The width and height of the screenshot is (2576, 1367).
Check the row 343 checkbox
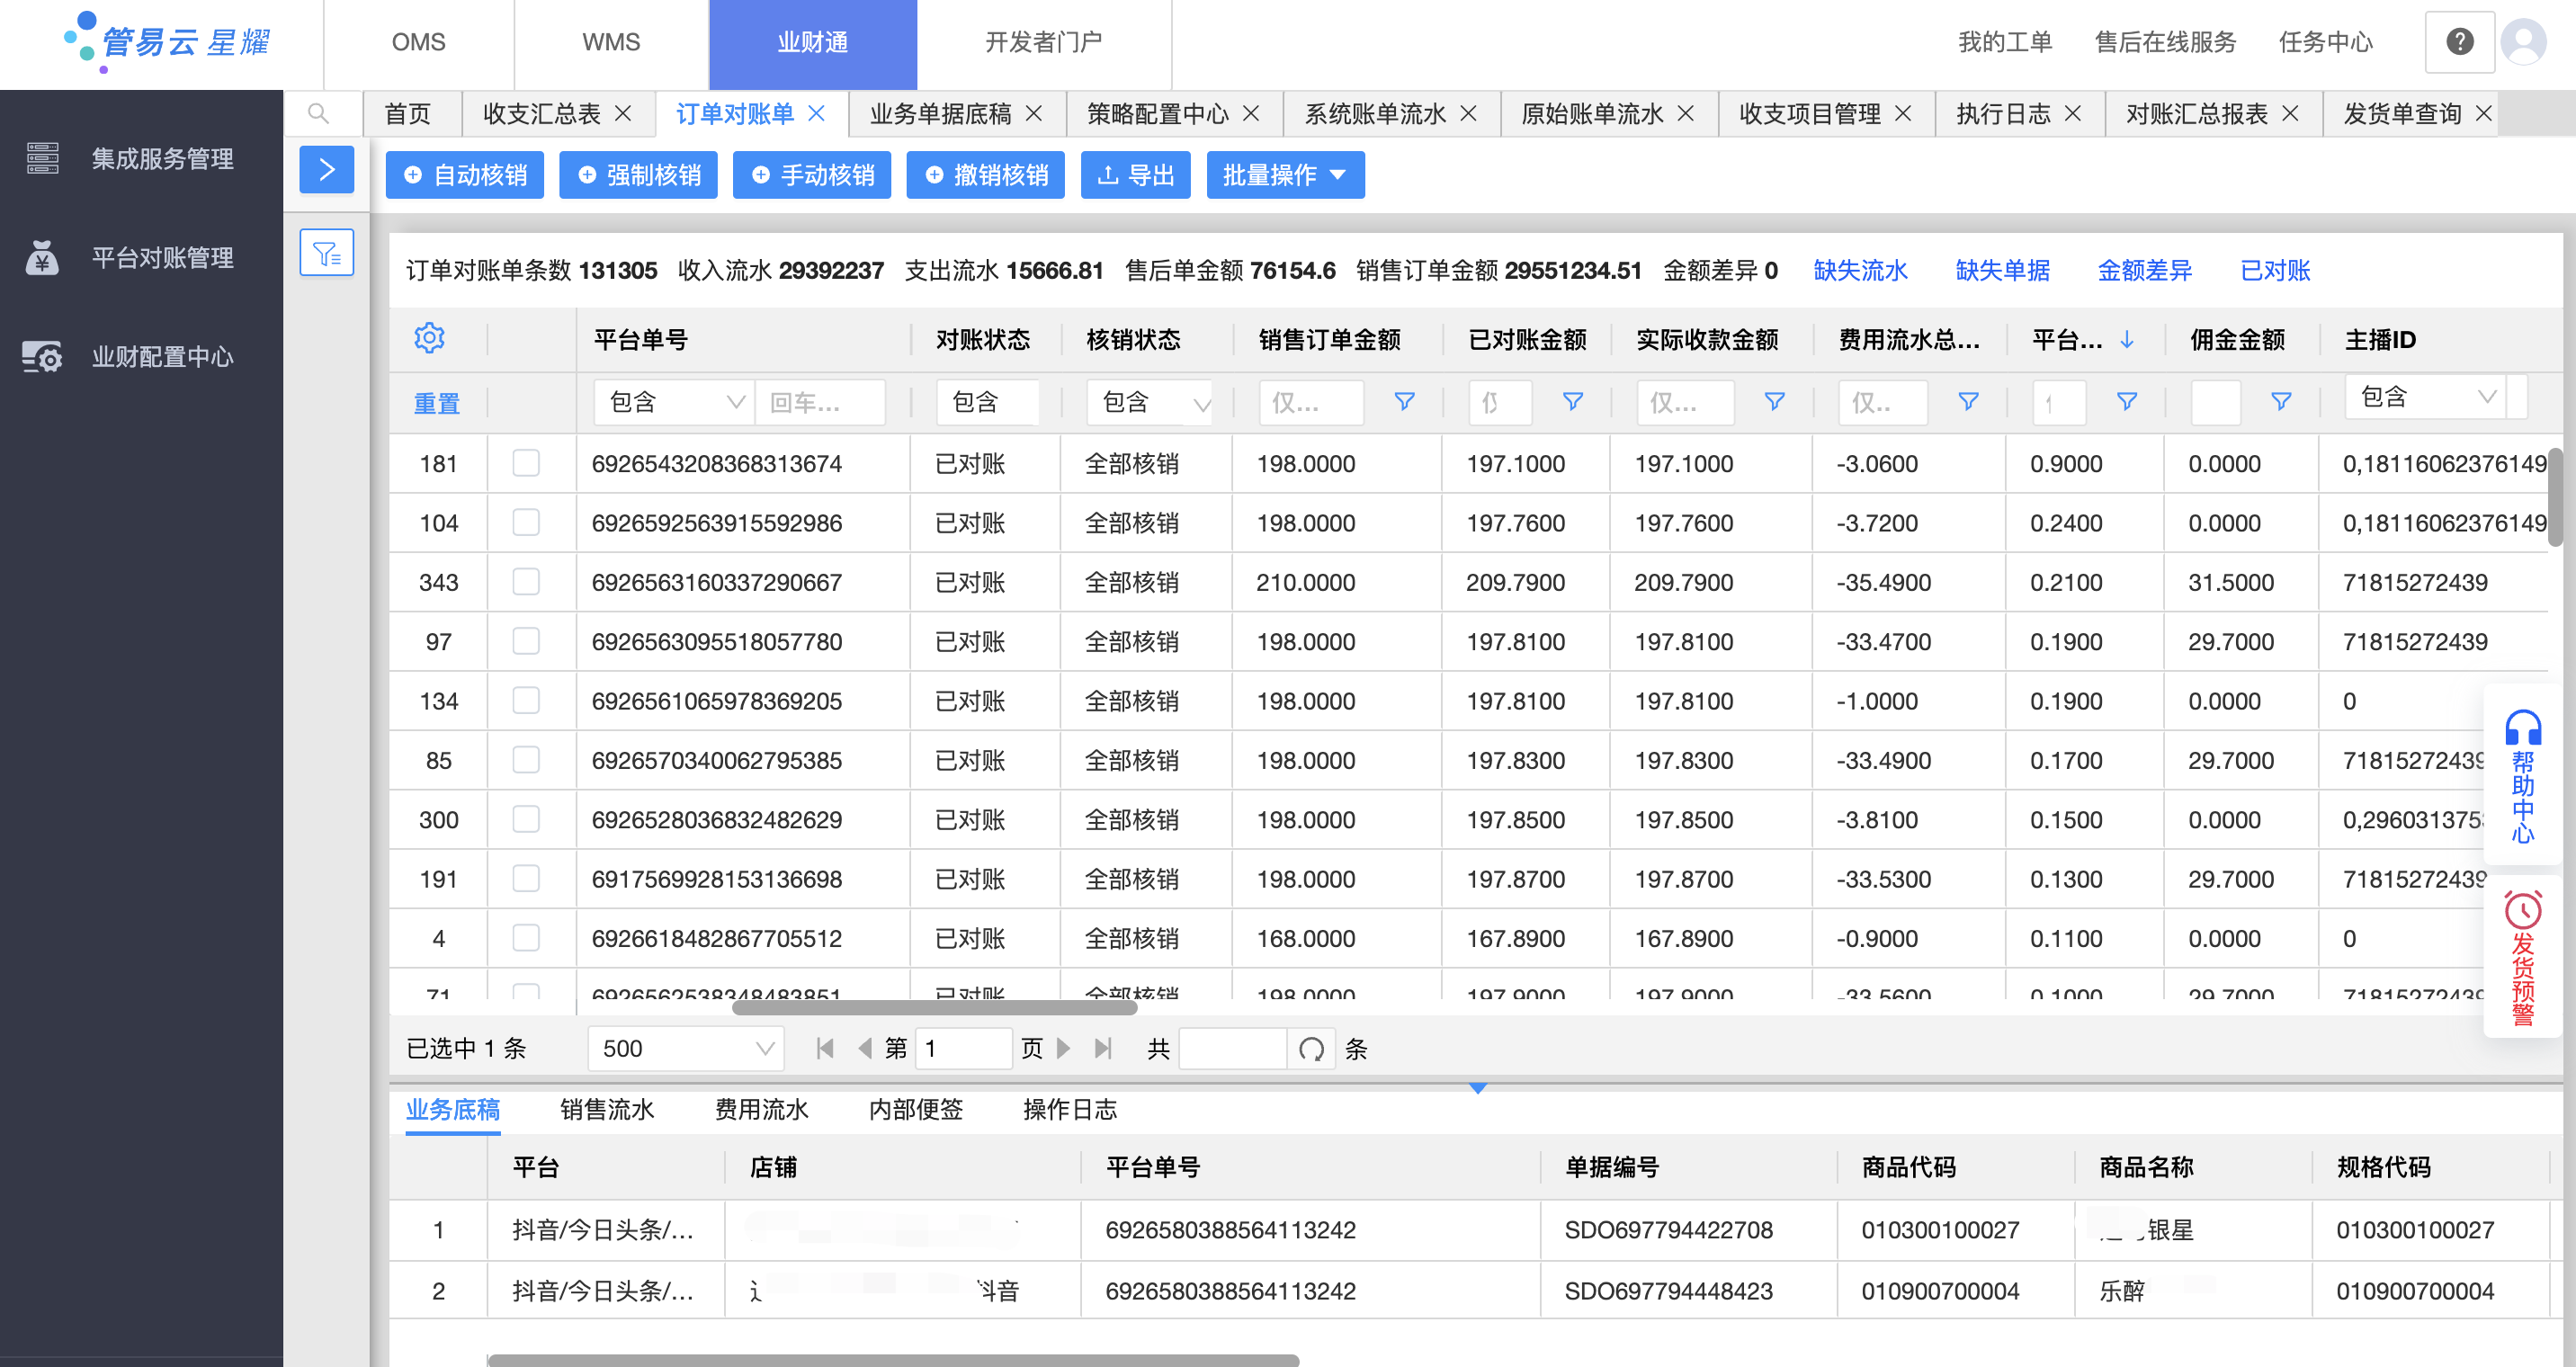(526, 582)
